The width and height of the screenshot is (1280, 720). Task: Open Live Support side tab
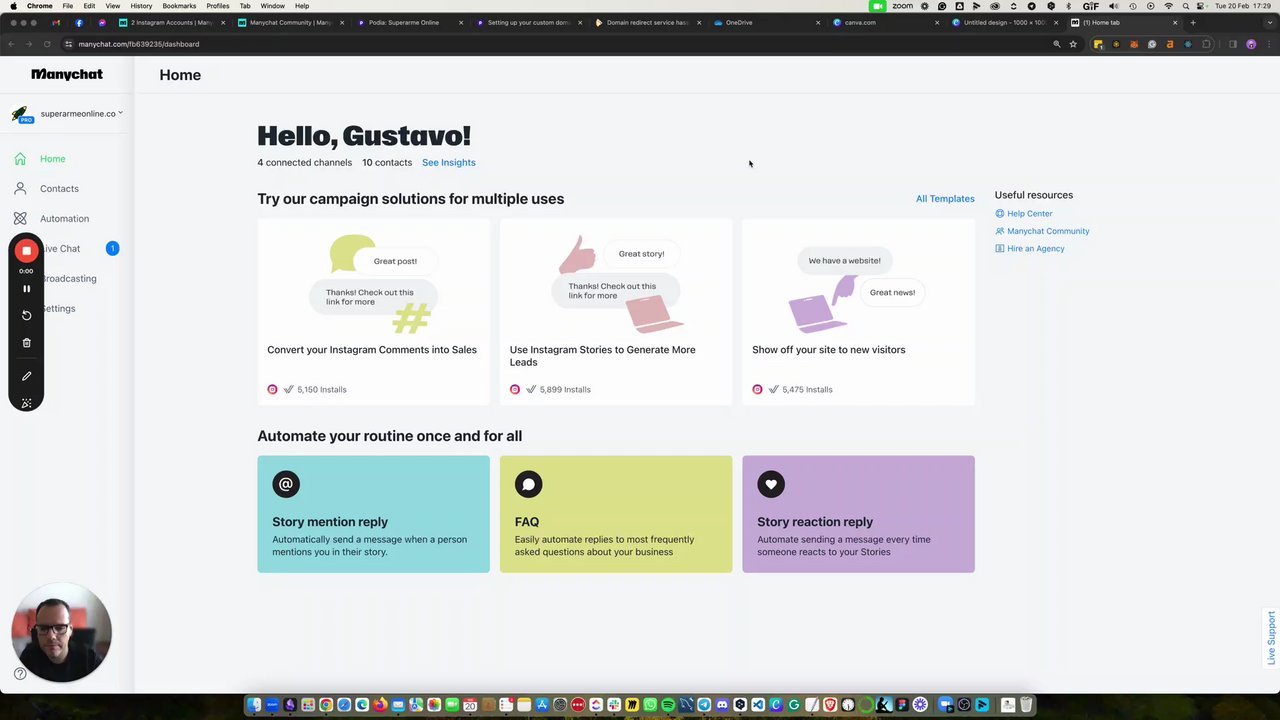click(x=1272, y=638)
